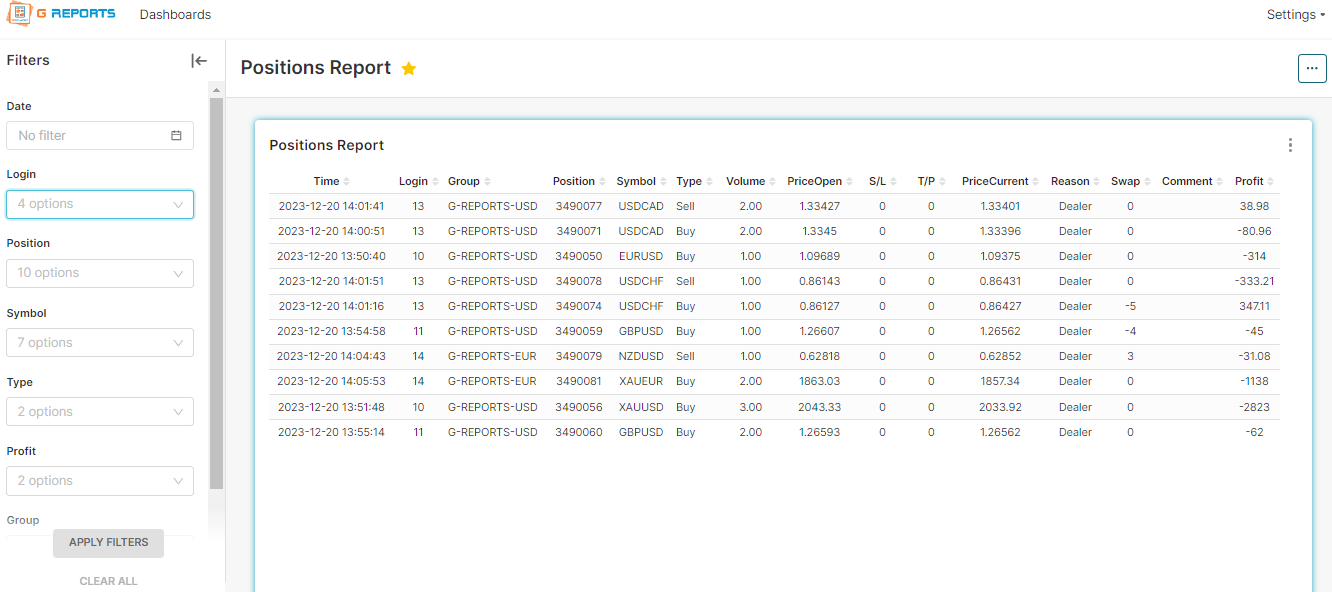Open the Dashboards menu item
The height and width of the screenshot is (592, 1332).
[x=175, y=15]
